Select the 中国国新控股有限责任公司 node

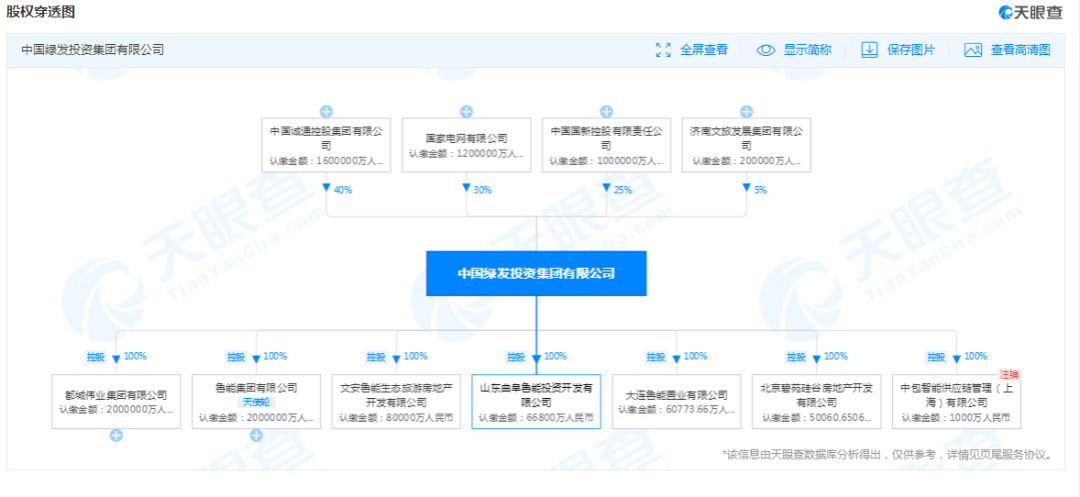[606, 145]
